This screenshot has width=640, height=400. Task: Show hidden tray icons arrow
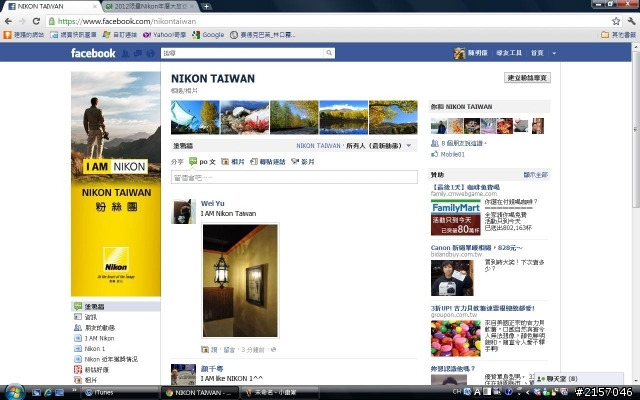[x=527, y=392]
